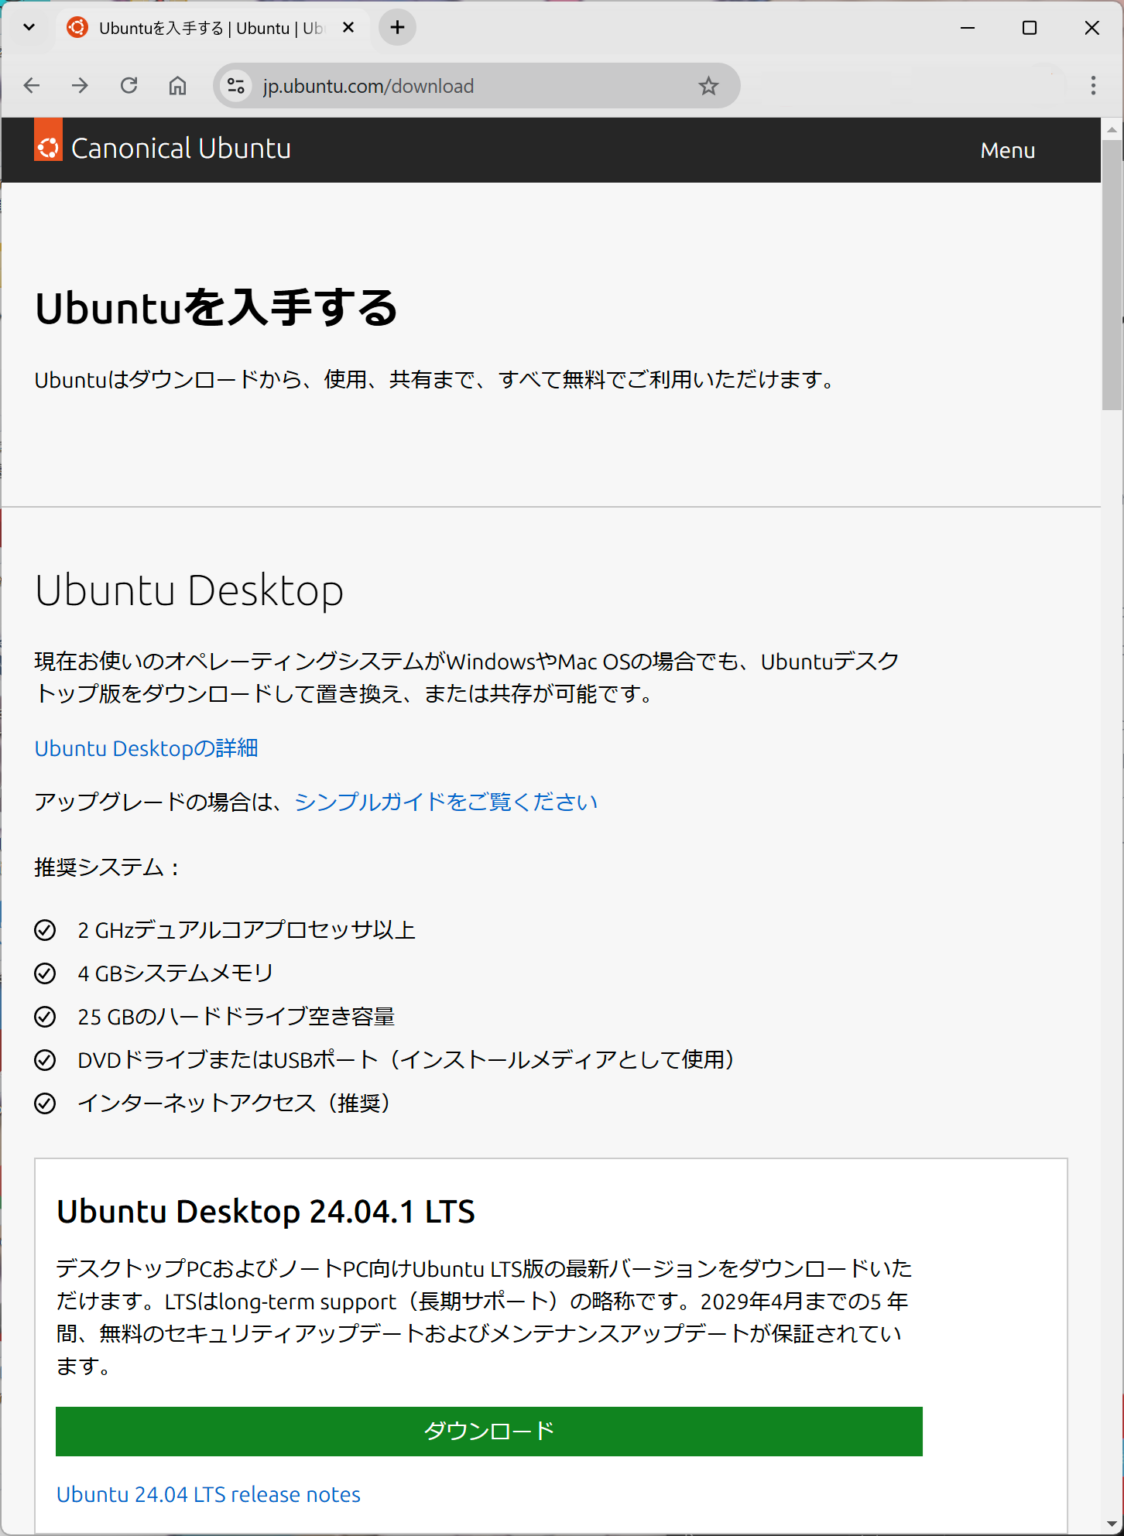Screen dimensions: 1124x1536
Task: Reload the page with the refresh icon
Action: (128, 86)
